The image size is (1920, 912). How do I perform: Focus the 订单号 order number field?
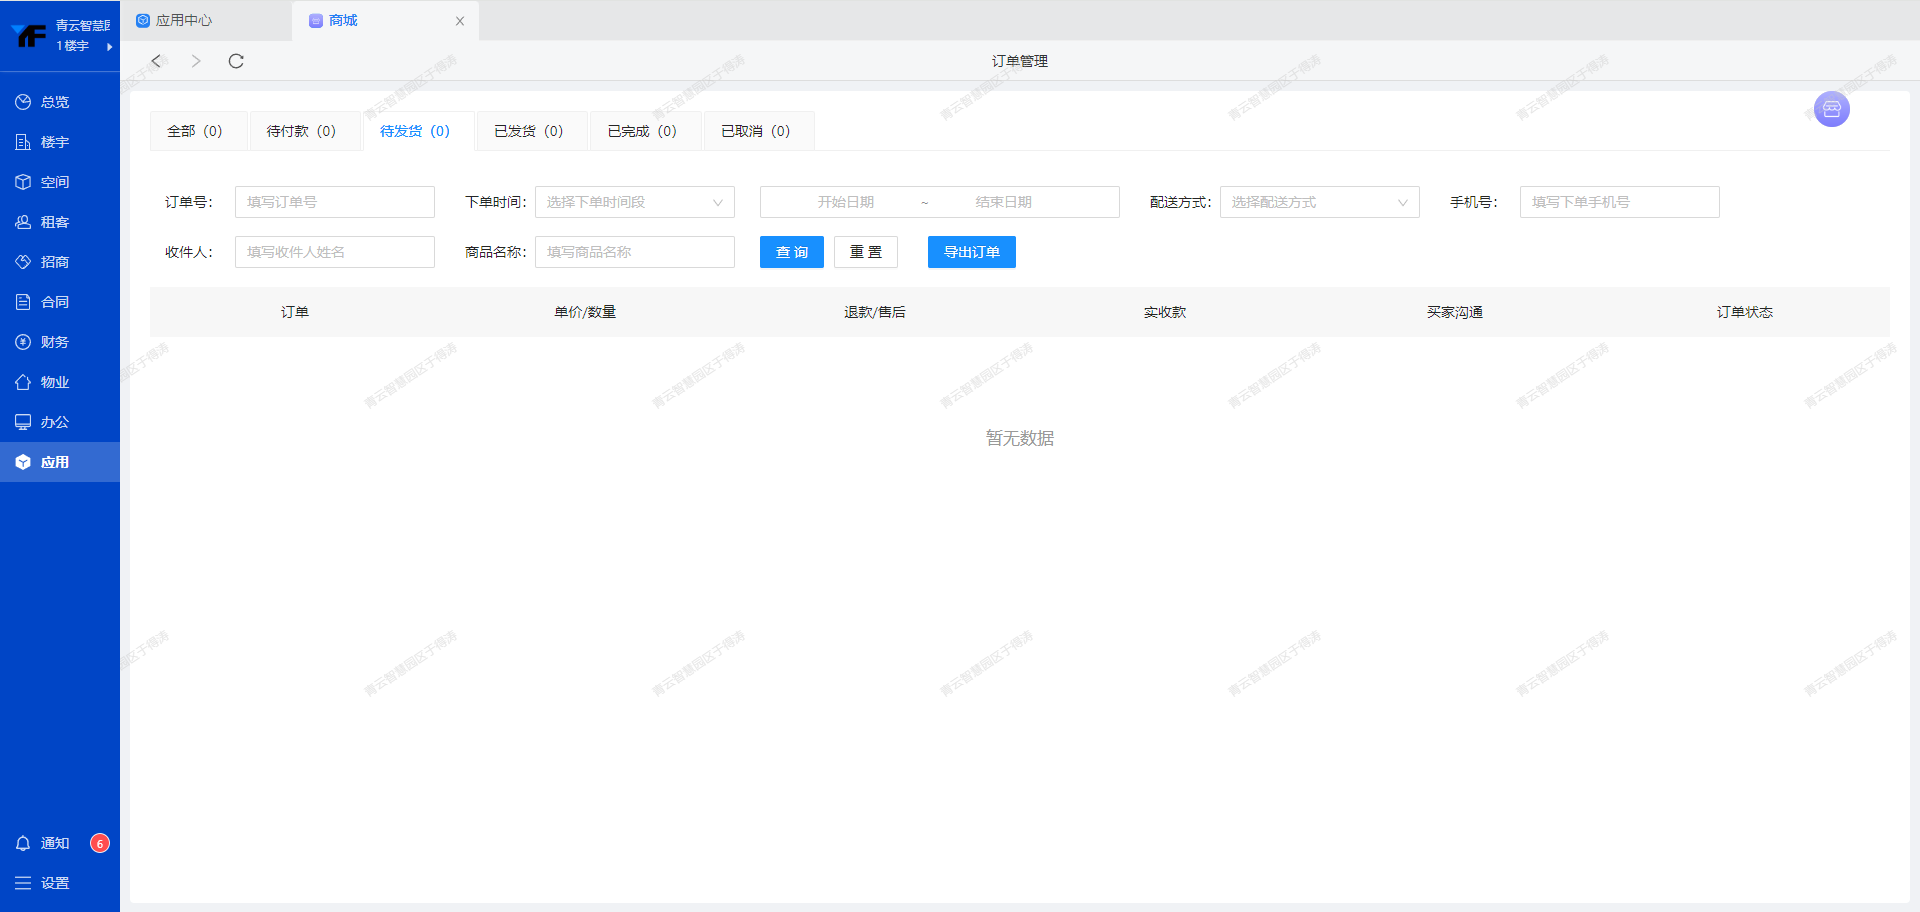(x=334, y=202)
